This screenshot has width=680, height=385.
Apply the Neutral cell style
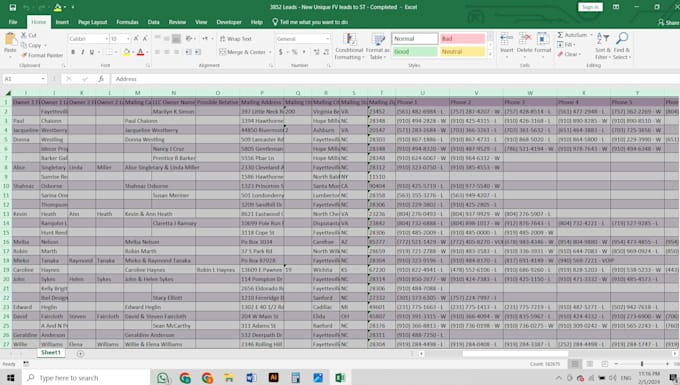pos(462,52)
